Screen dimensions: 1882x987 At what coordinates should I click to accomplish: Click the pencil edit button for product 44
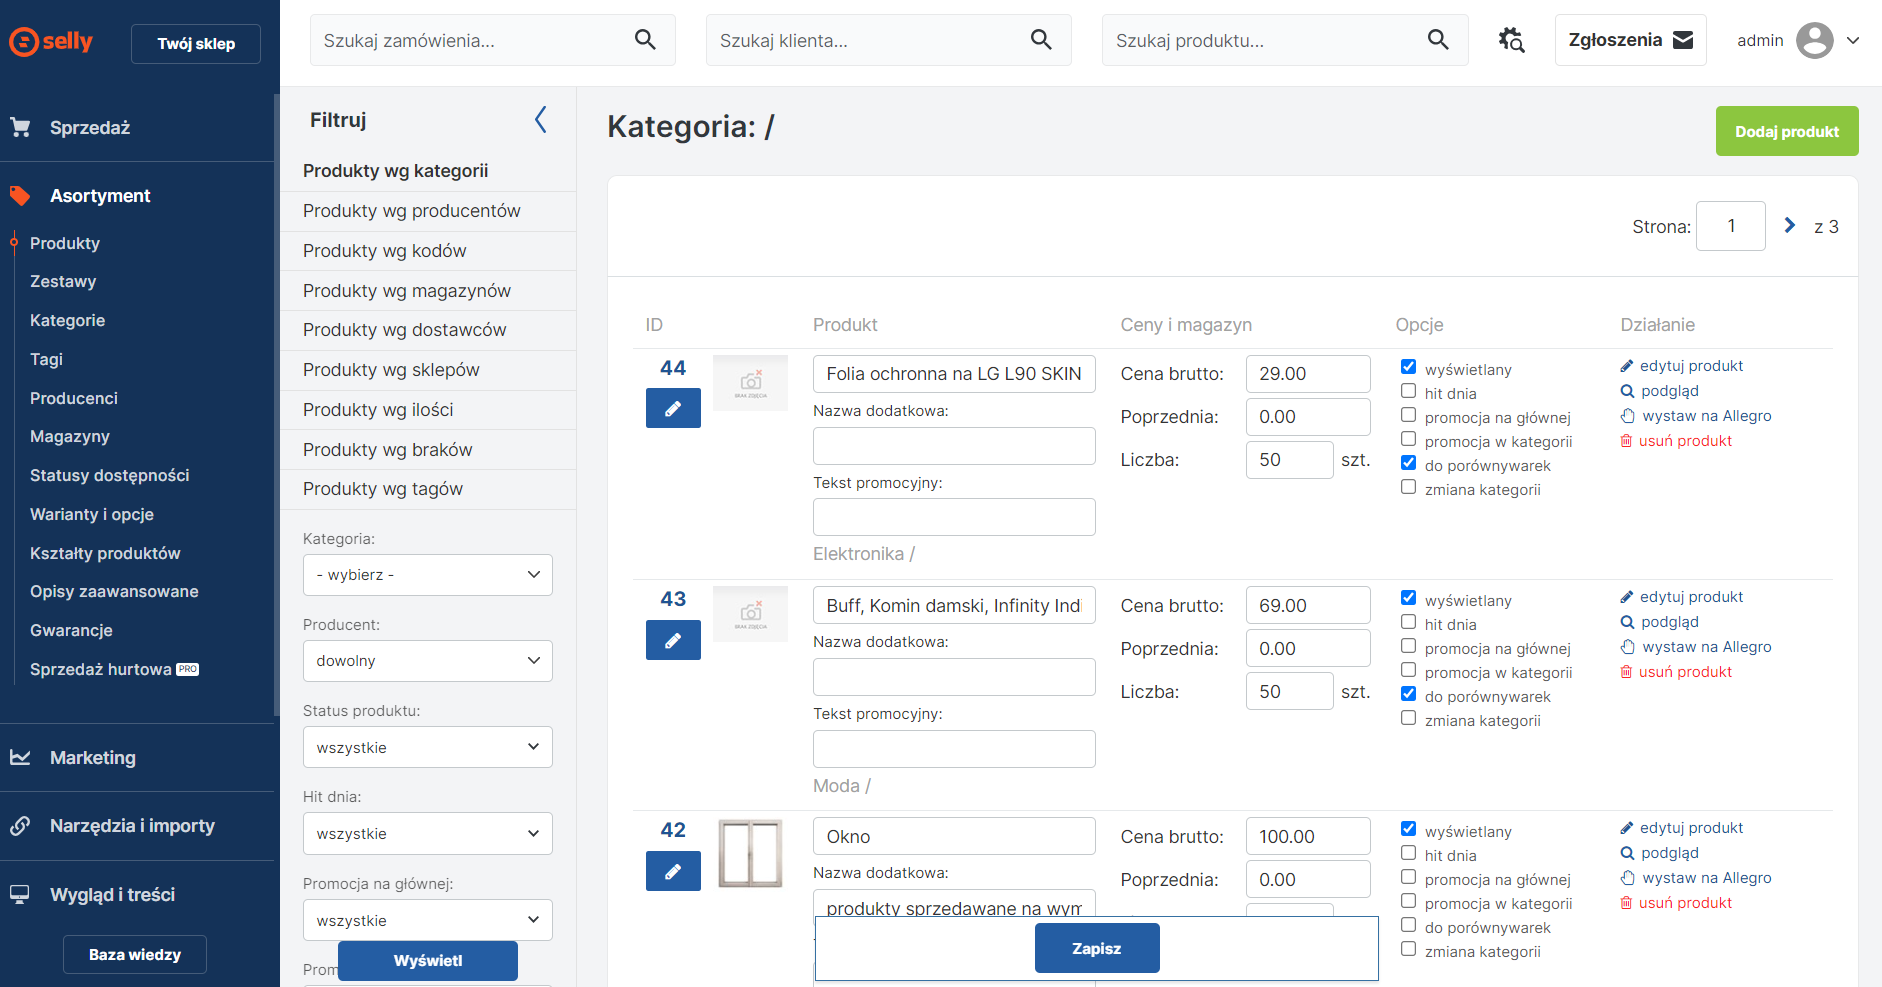click(673, 408)
